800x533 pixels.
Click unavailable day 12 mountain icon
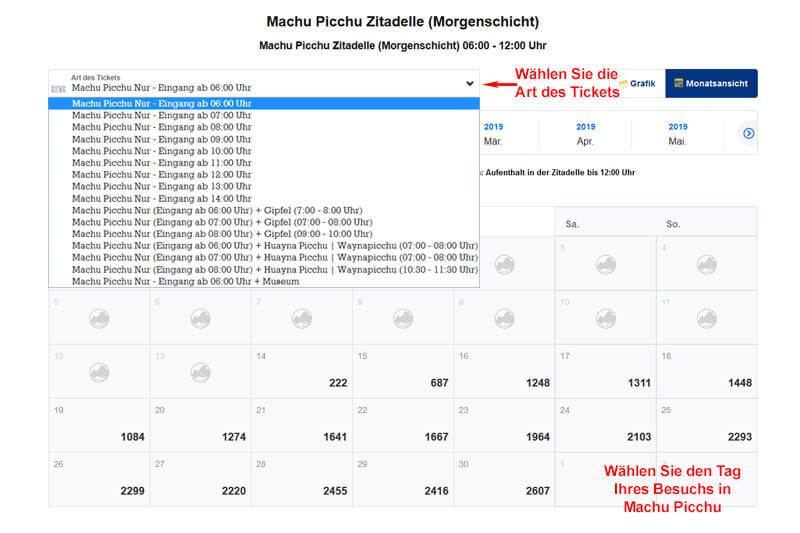99,372
